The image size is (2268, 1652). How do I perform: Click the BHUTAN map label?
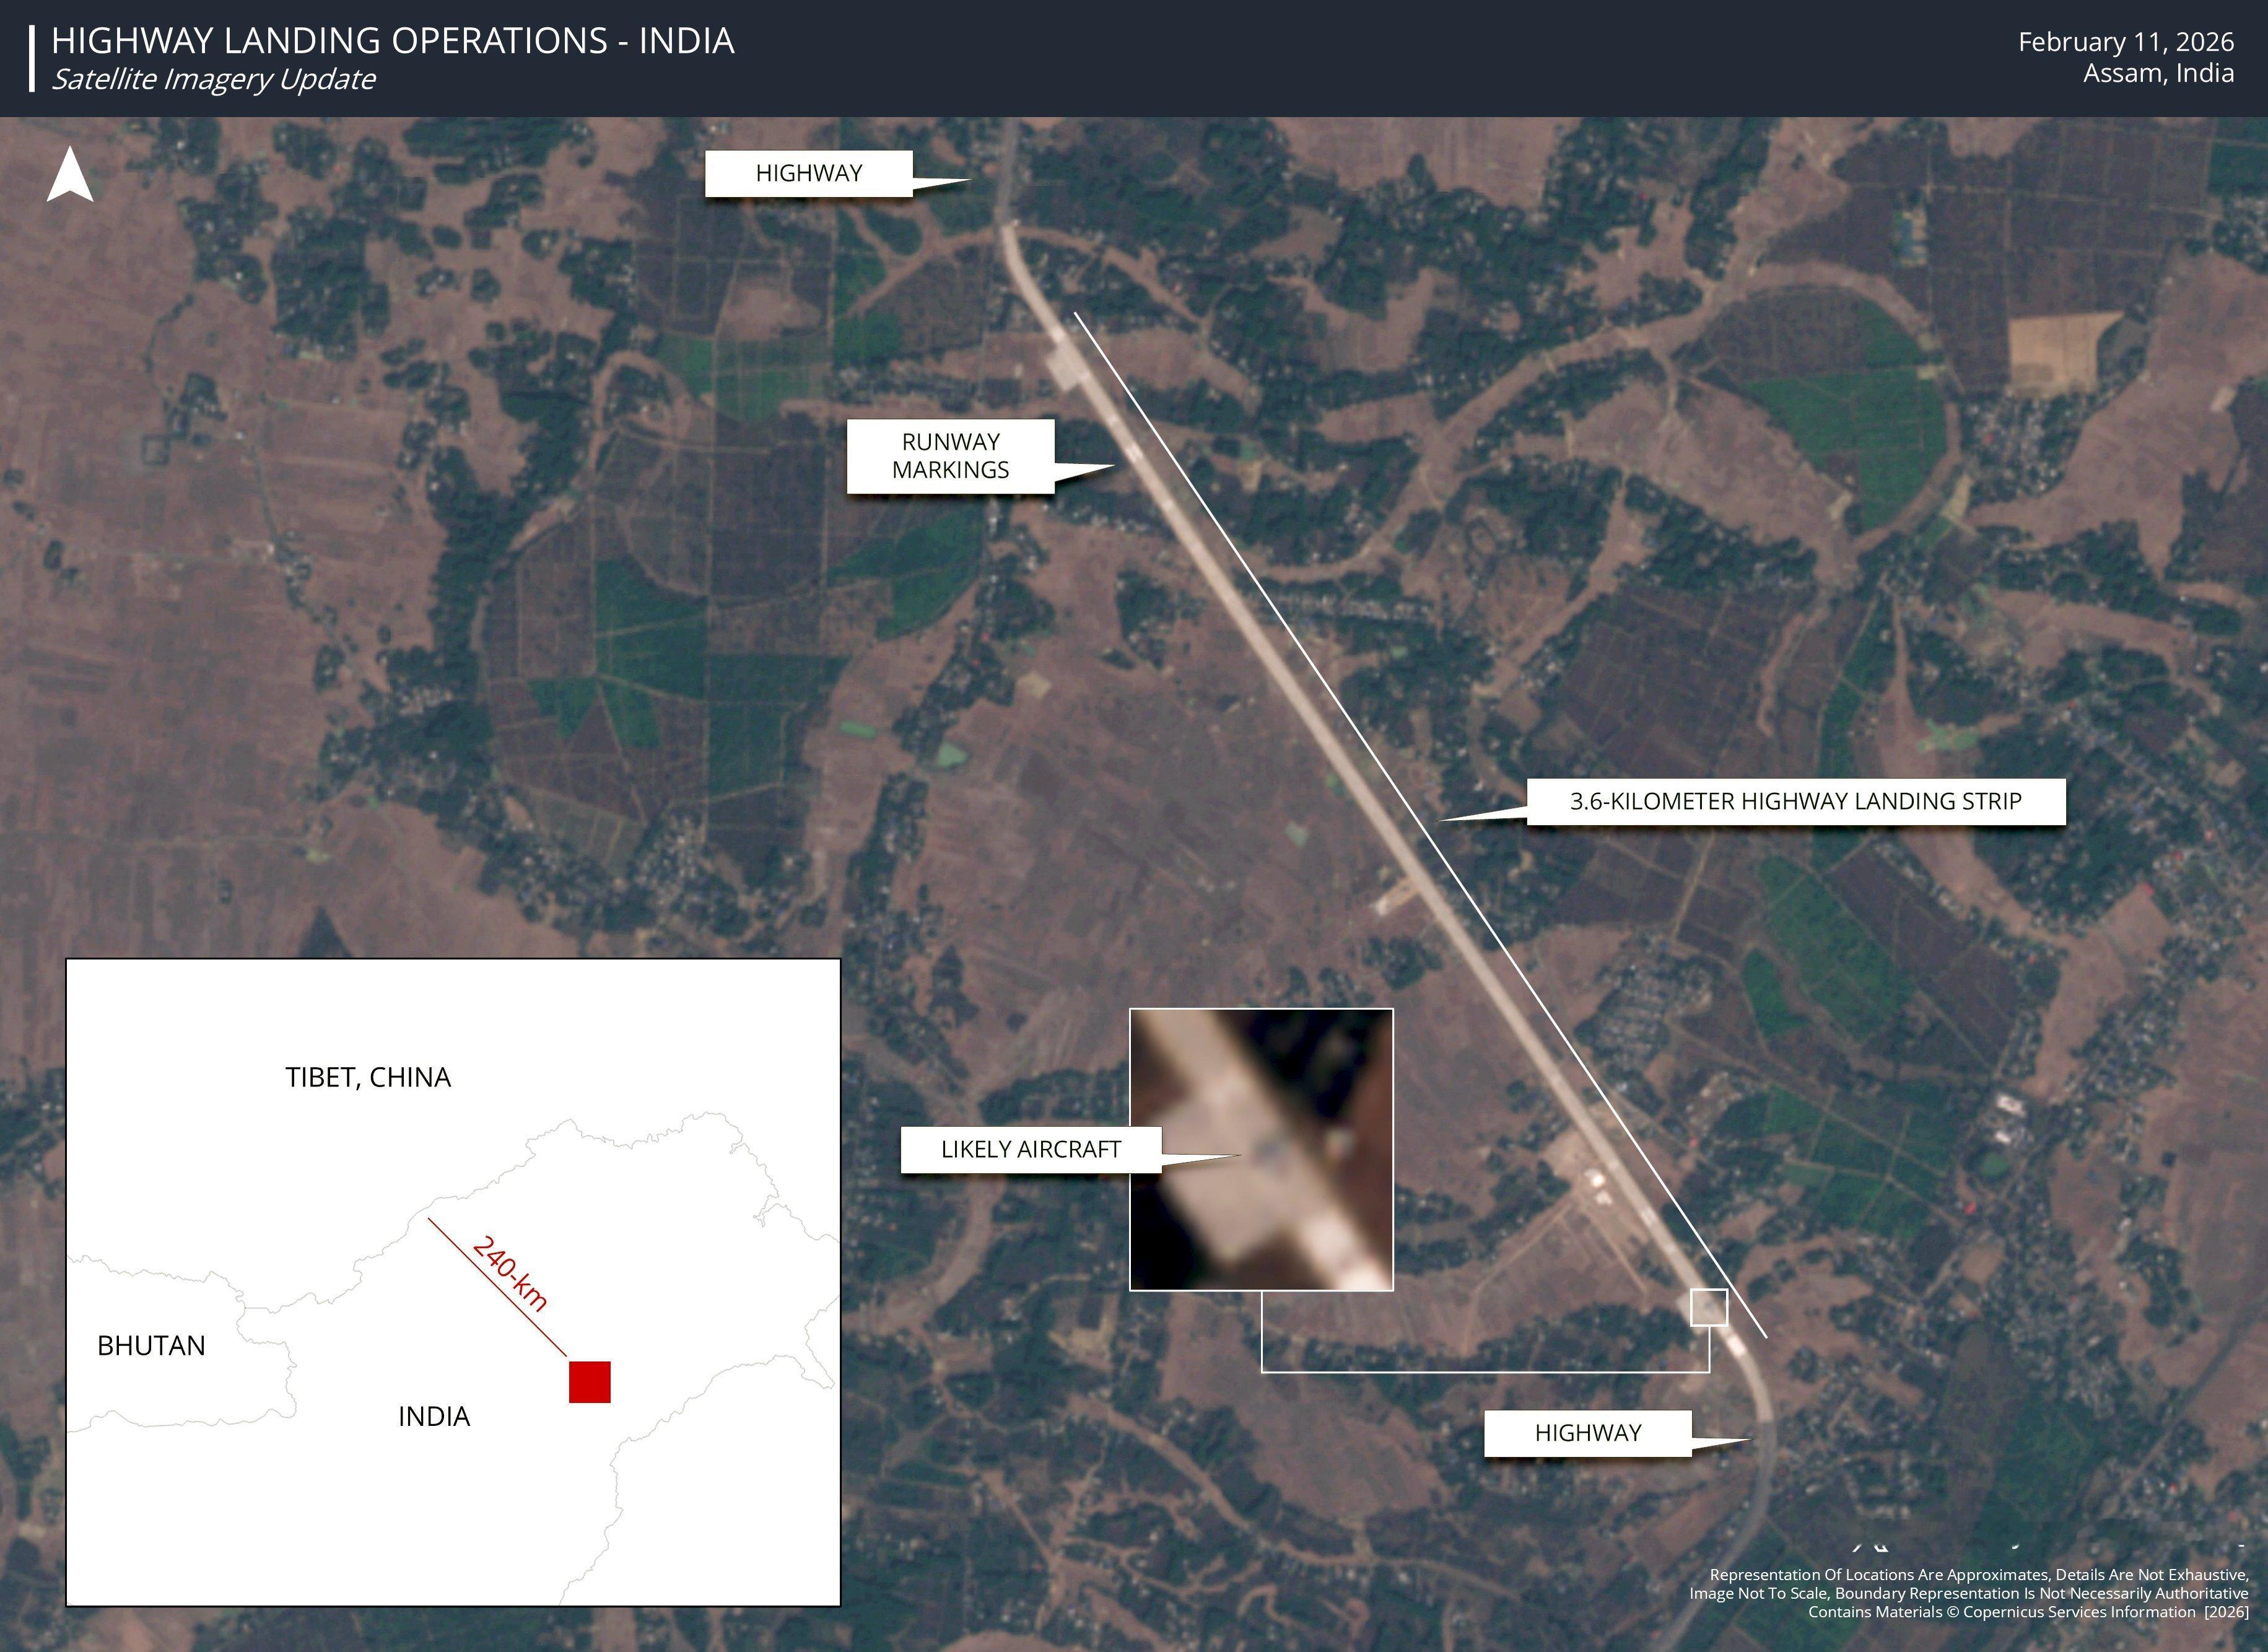click(151, 1346)
